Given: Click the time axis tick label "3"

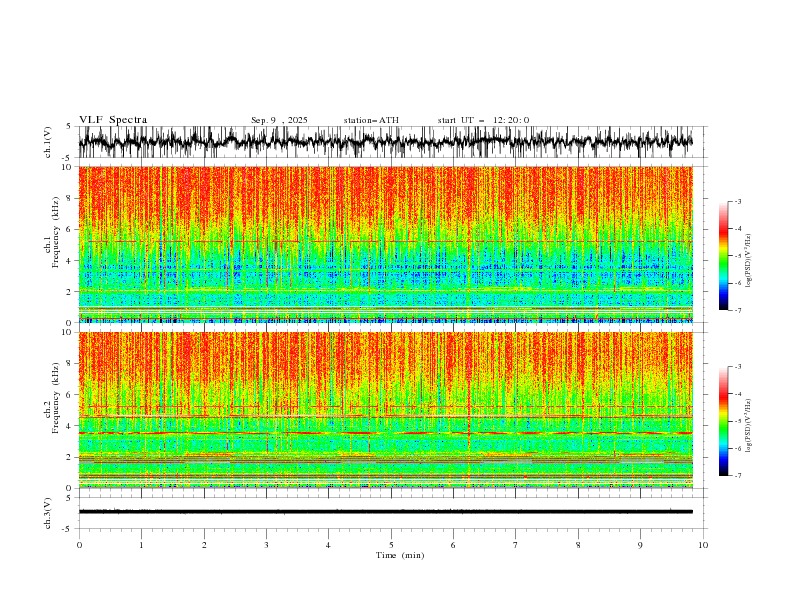Looking at the screenshot, I should (266, 545).
